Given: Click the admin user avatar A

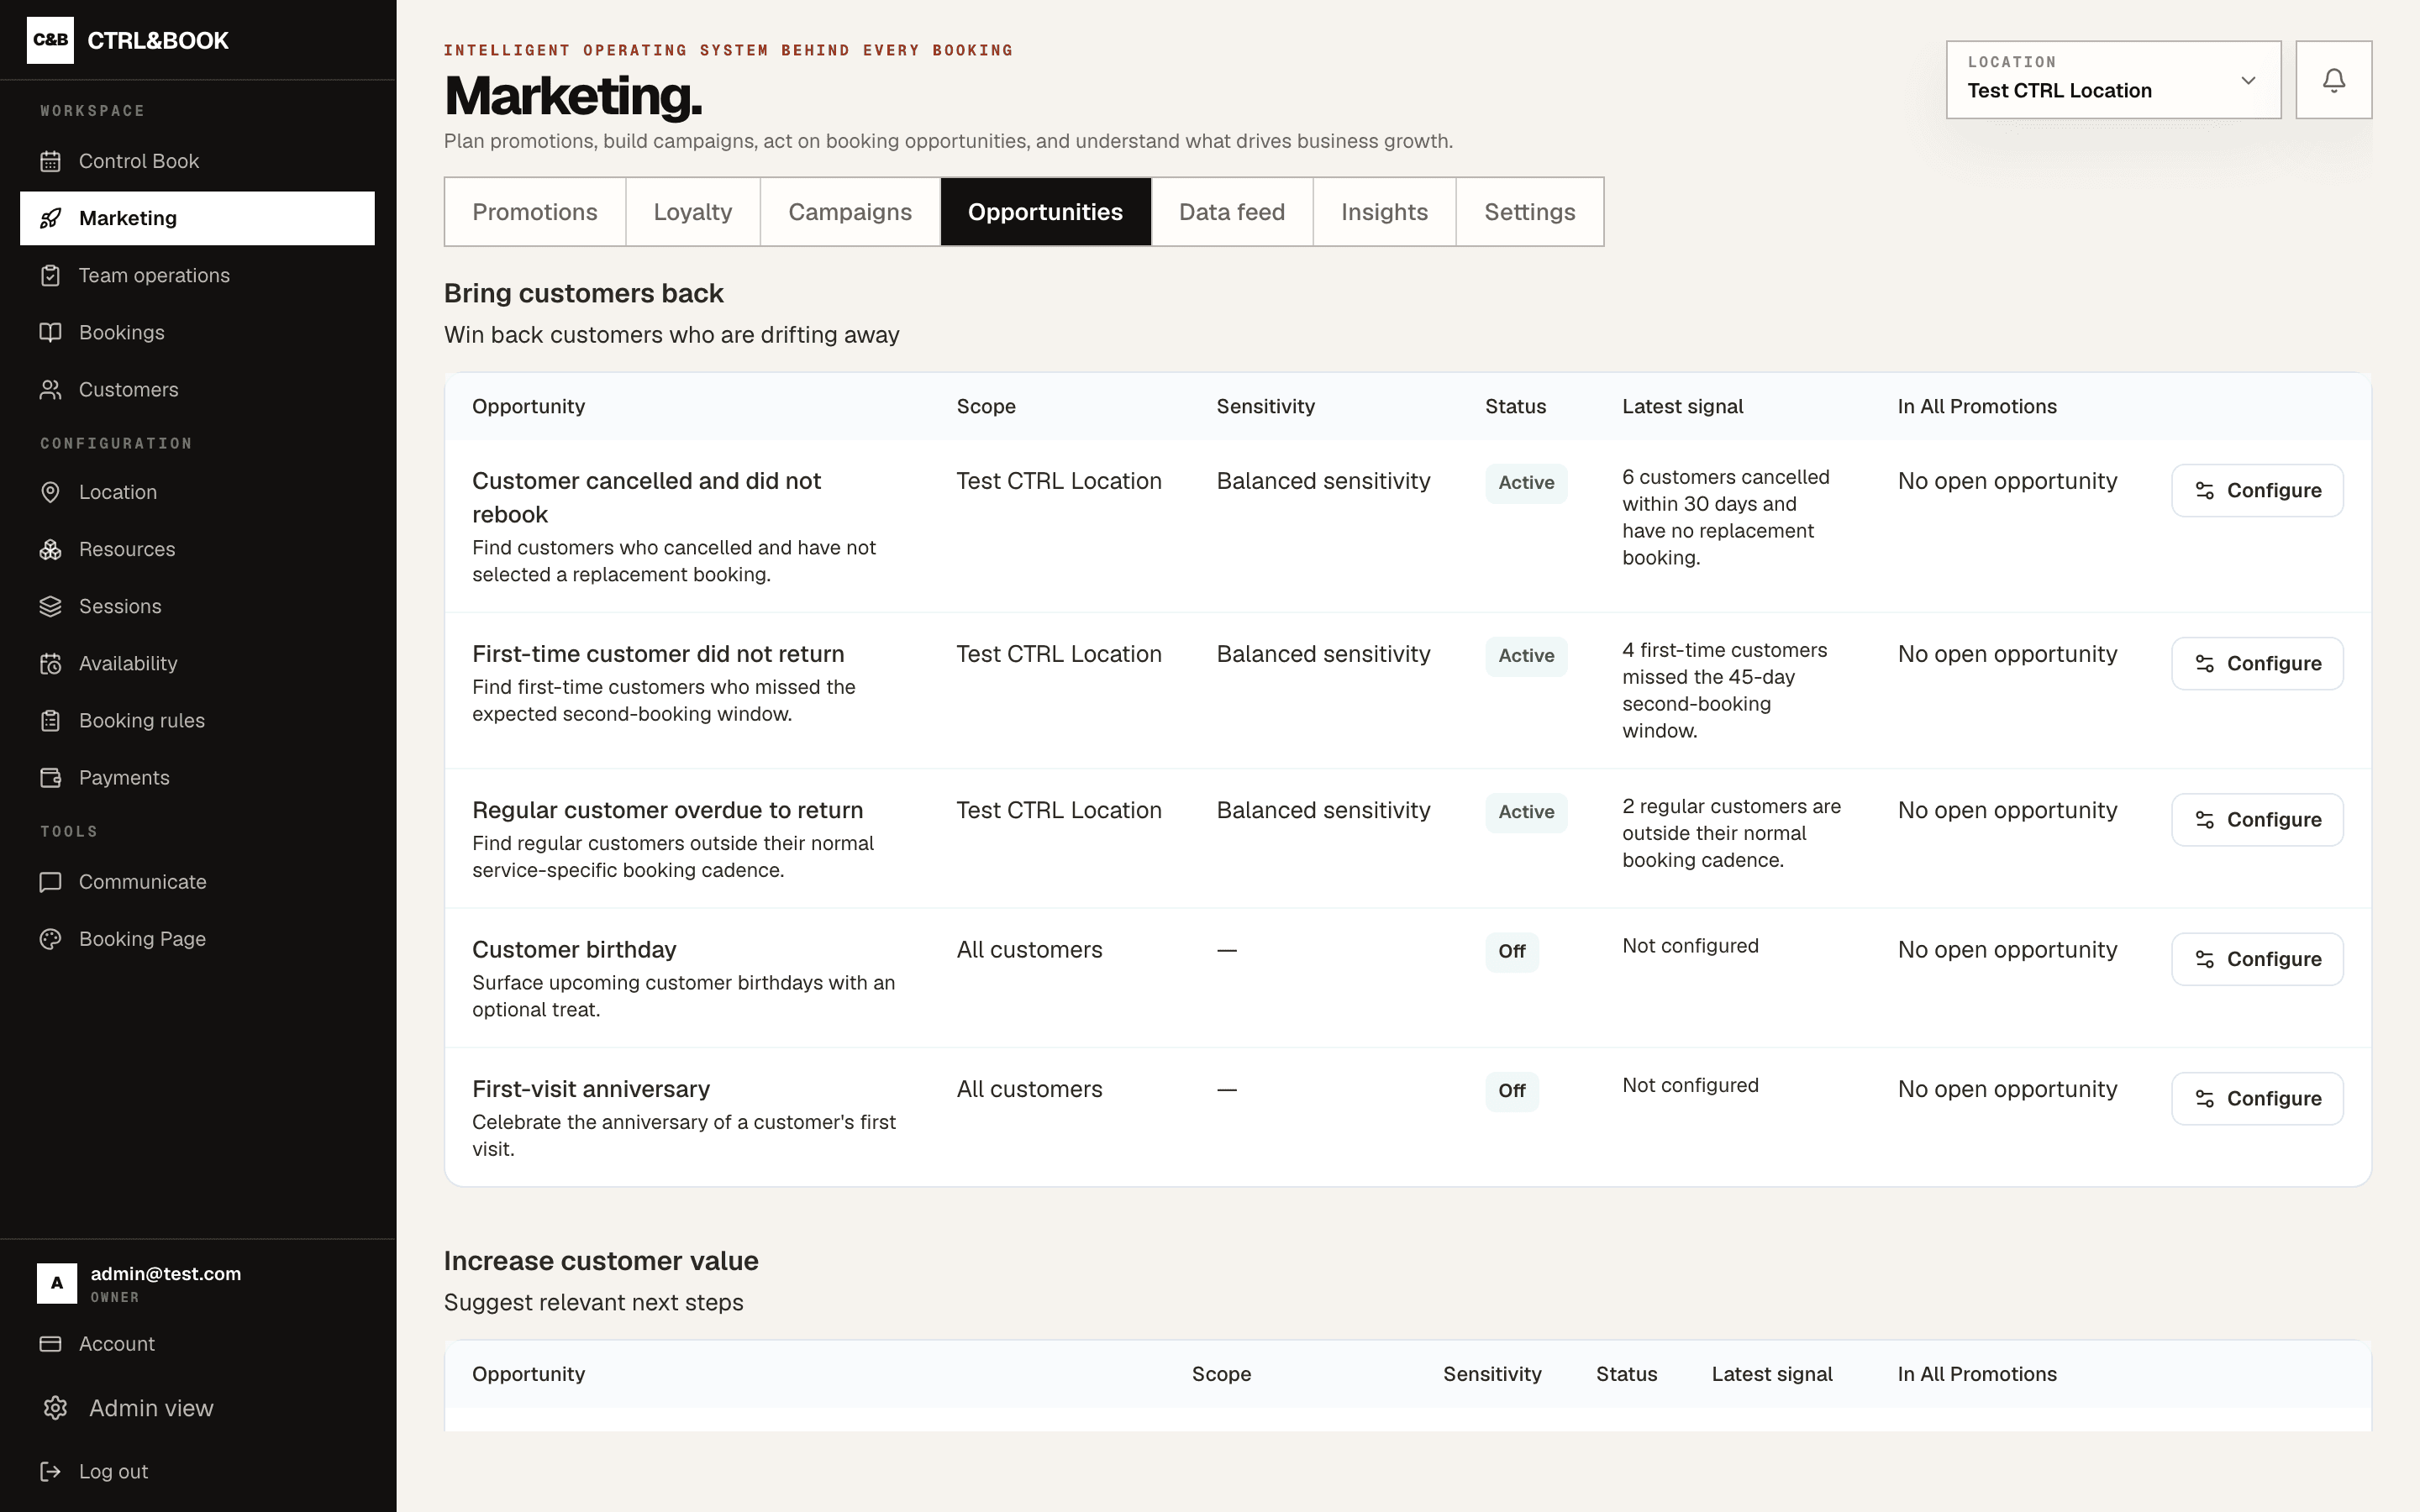Looking at the screenshot, I should tap(57, 1283).
